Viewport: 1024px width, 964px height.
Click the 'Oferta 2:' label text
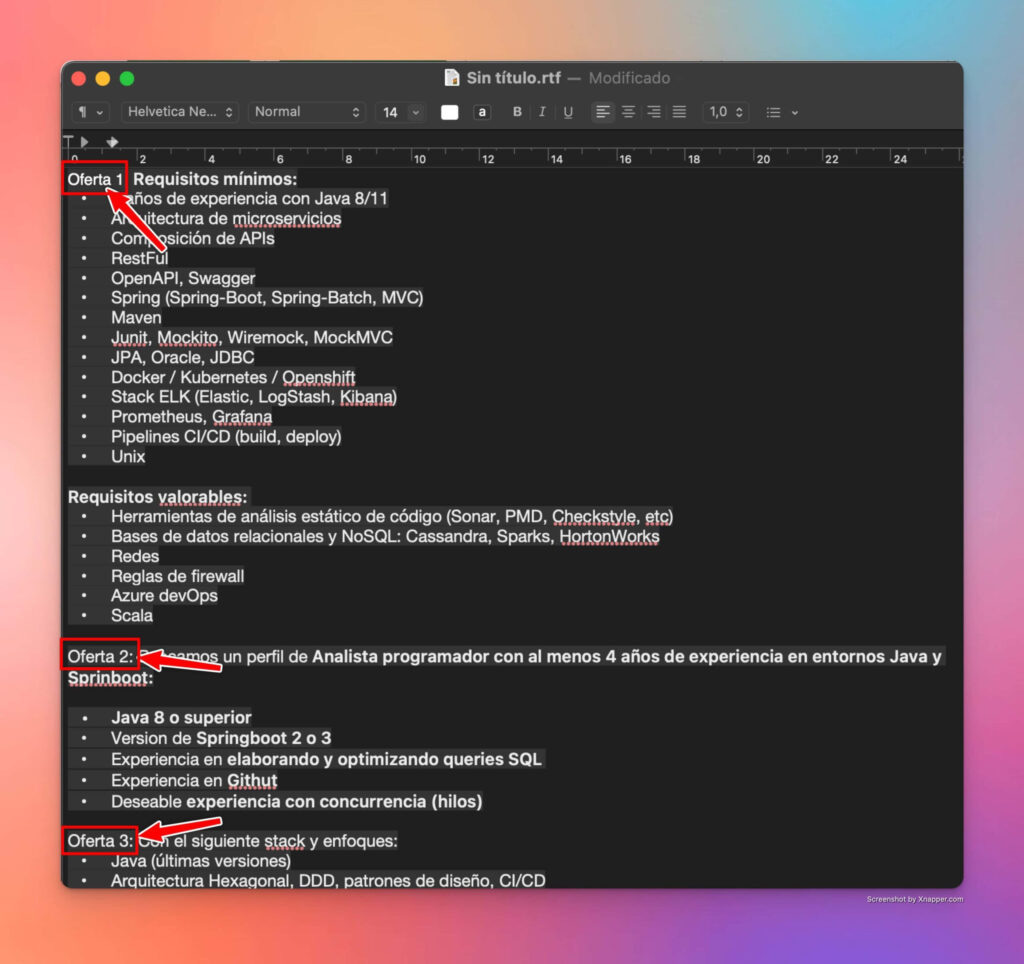[x=101, y=656]
